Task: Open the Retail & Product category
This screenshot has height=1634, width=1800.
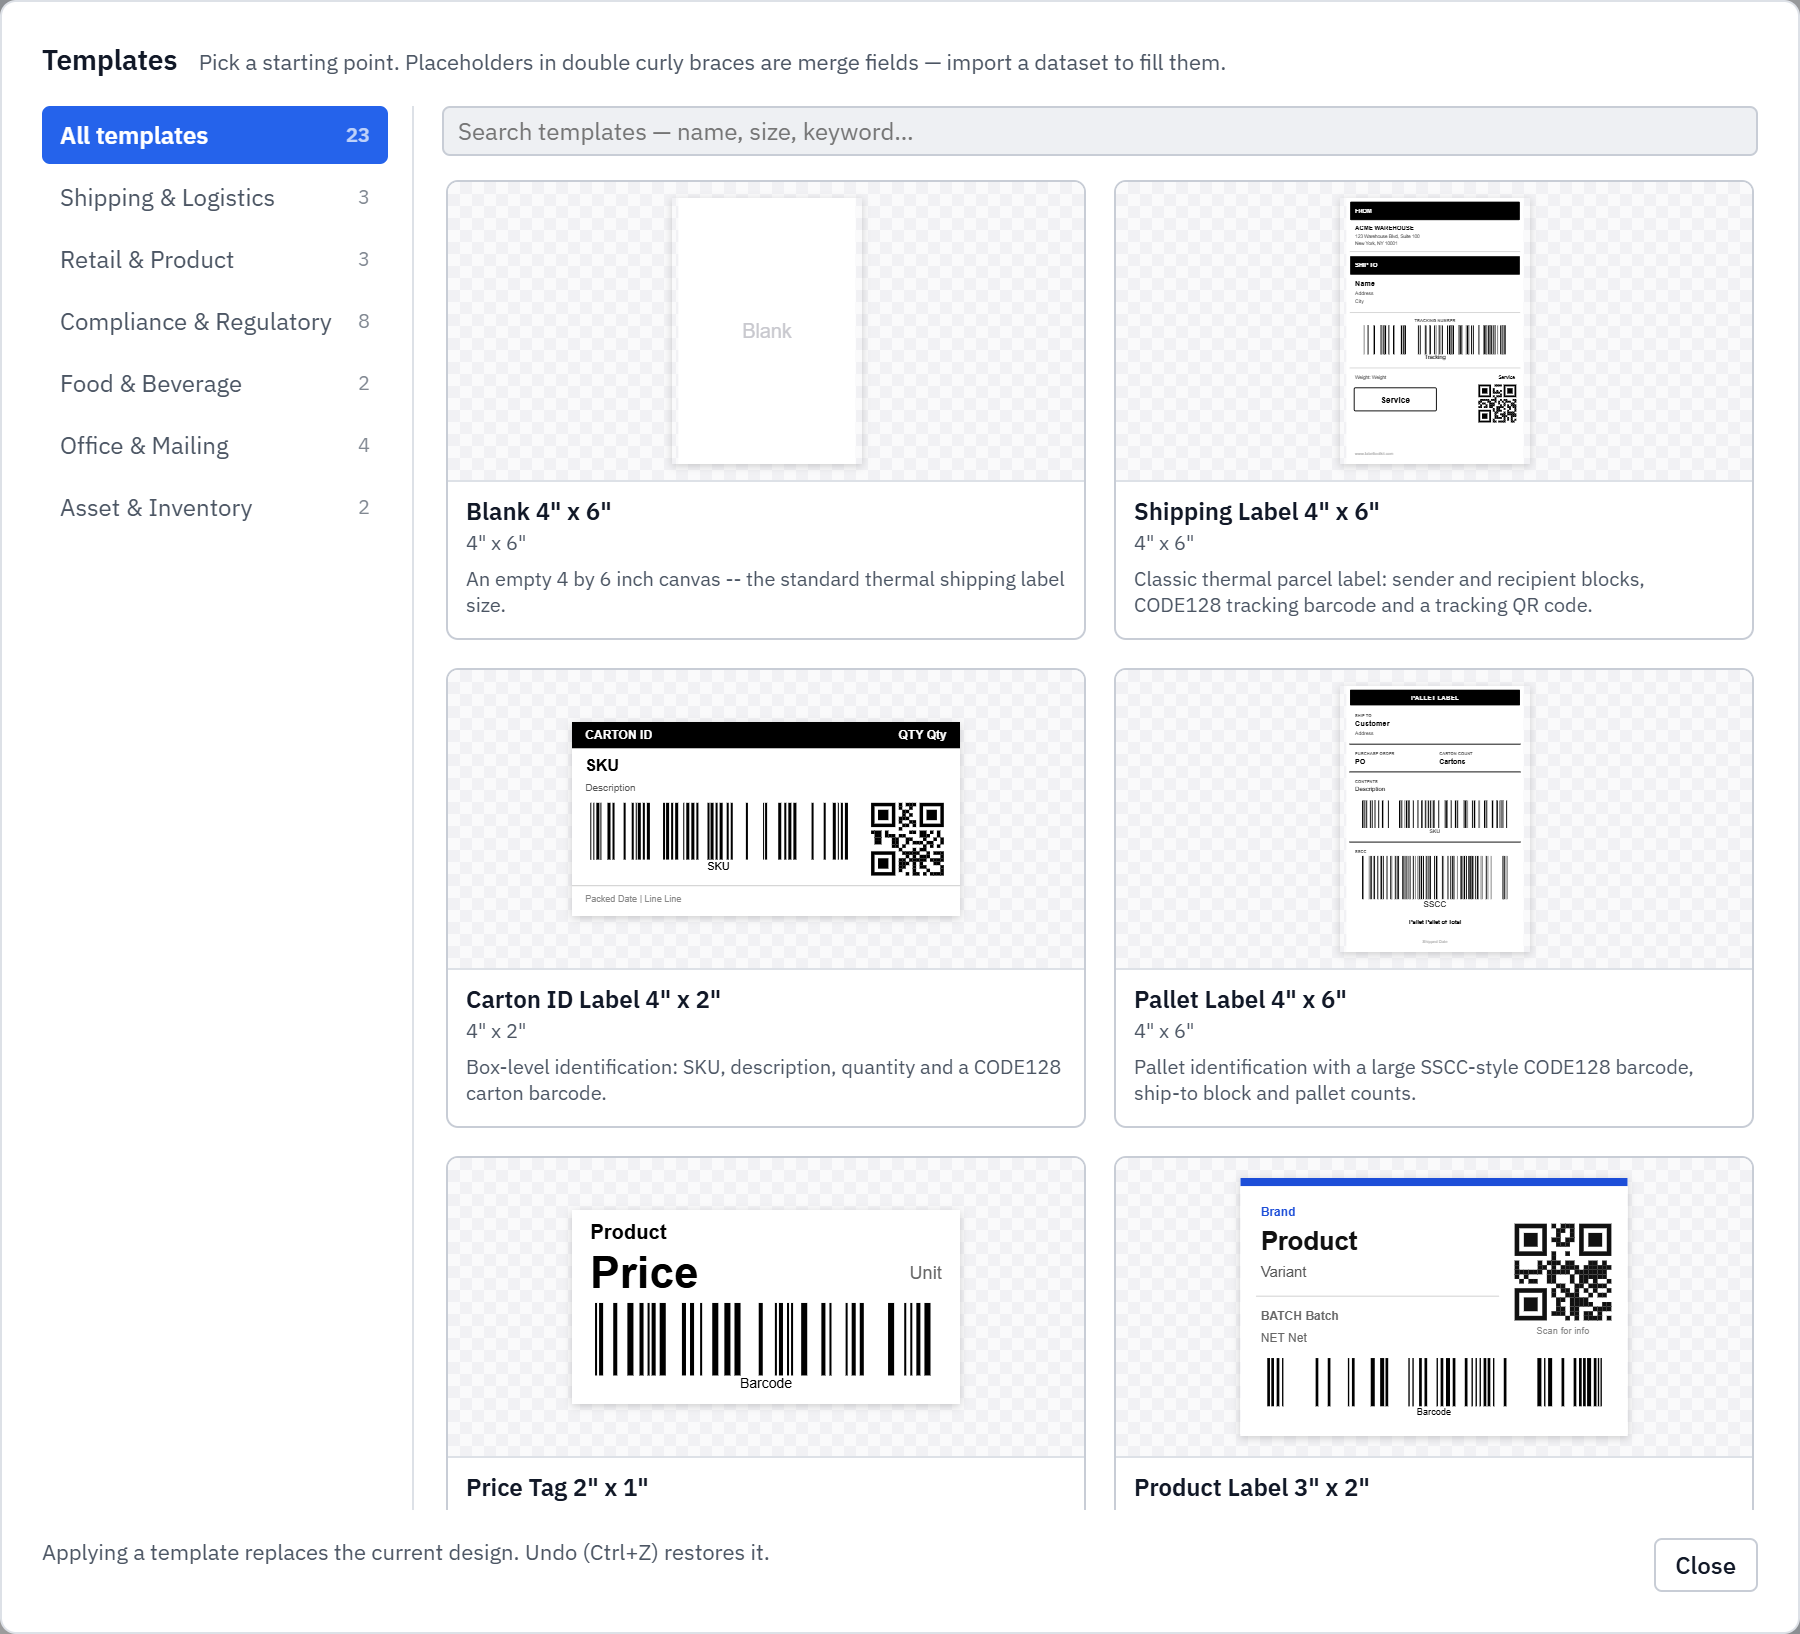Action: pyautogui.click(x=214, y=260)
